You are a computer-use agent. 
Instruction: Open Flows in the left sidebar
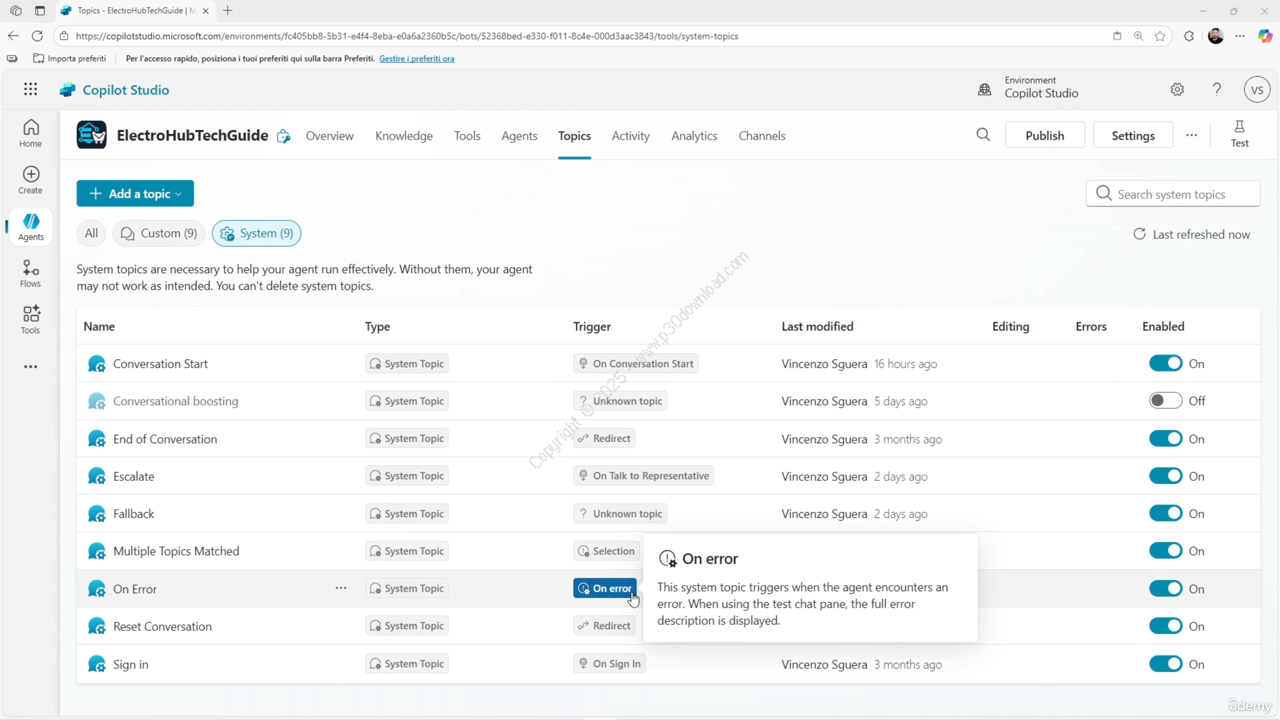pyautogui.click(x=31, y=273)
